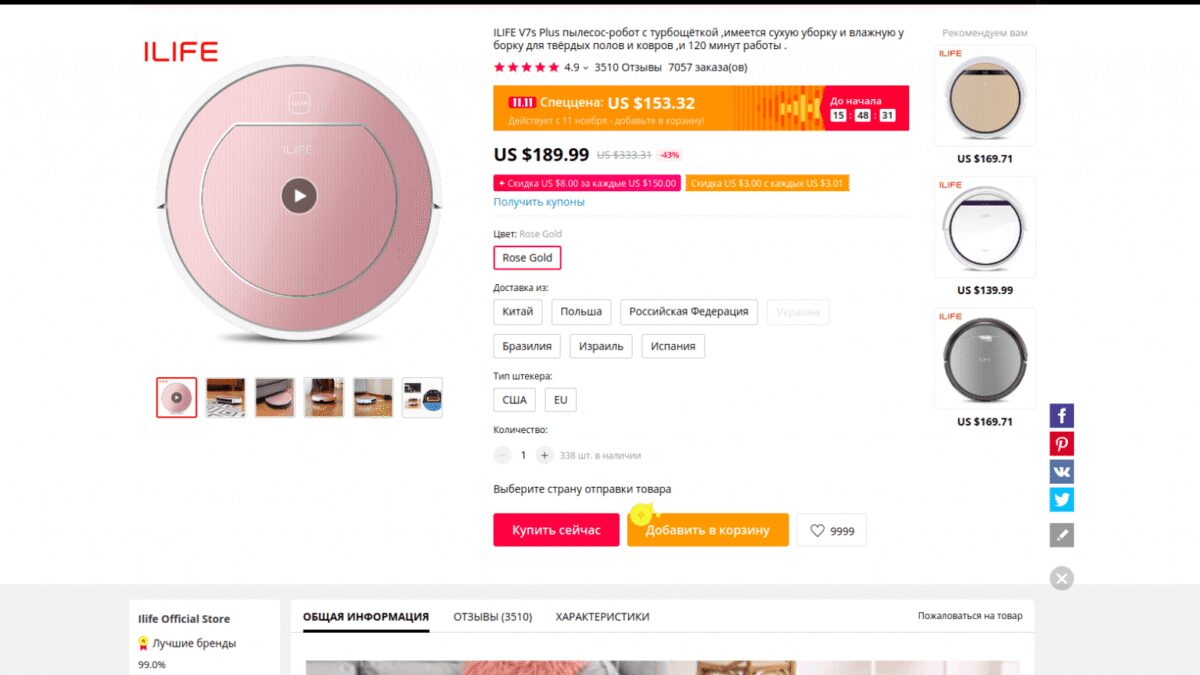Add item to wishlist heart button
This screenshot has height=675, width=1200.
point(832,531)
